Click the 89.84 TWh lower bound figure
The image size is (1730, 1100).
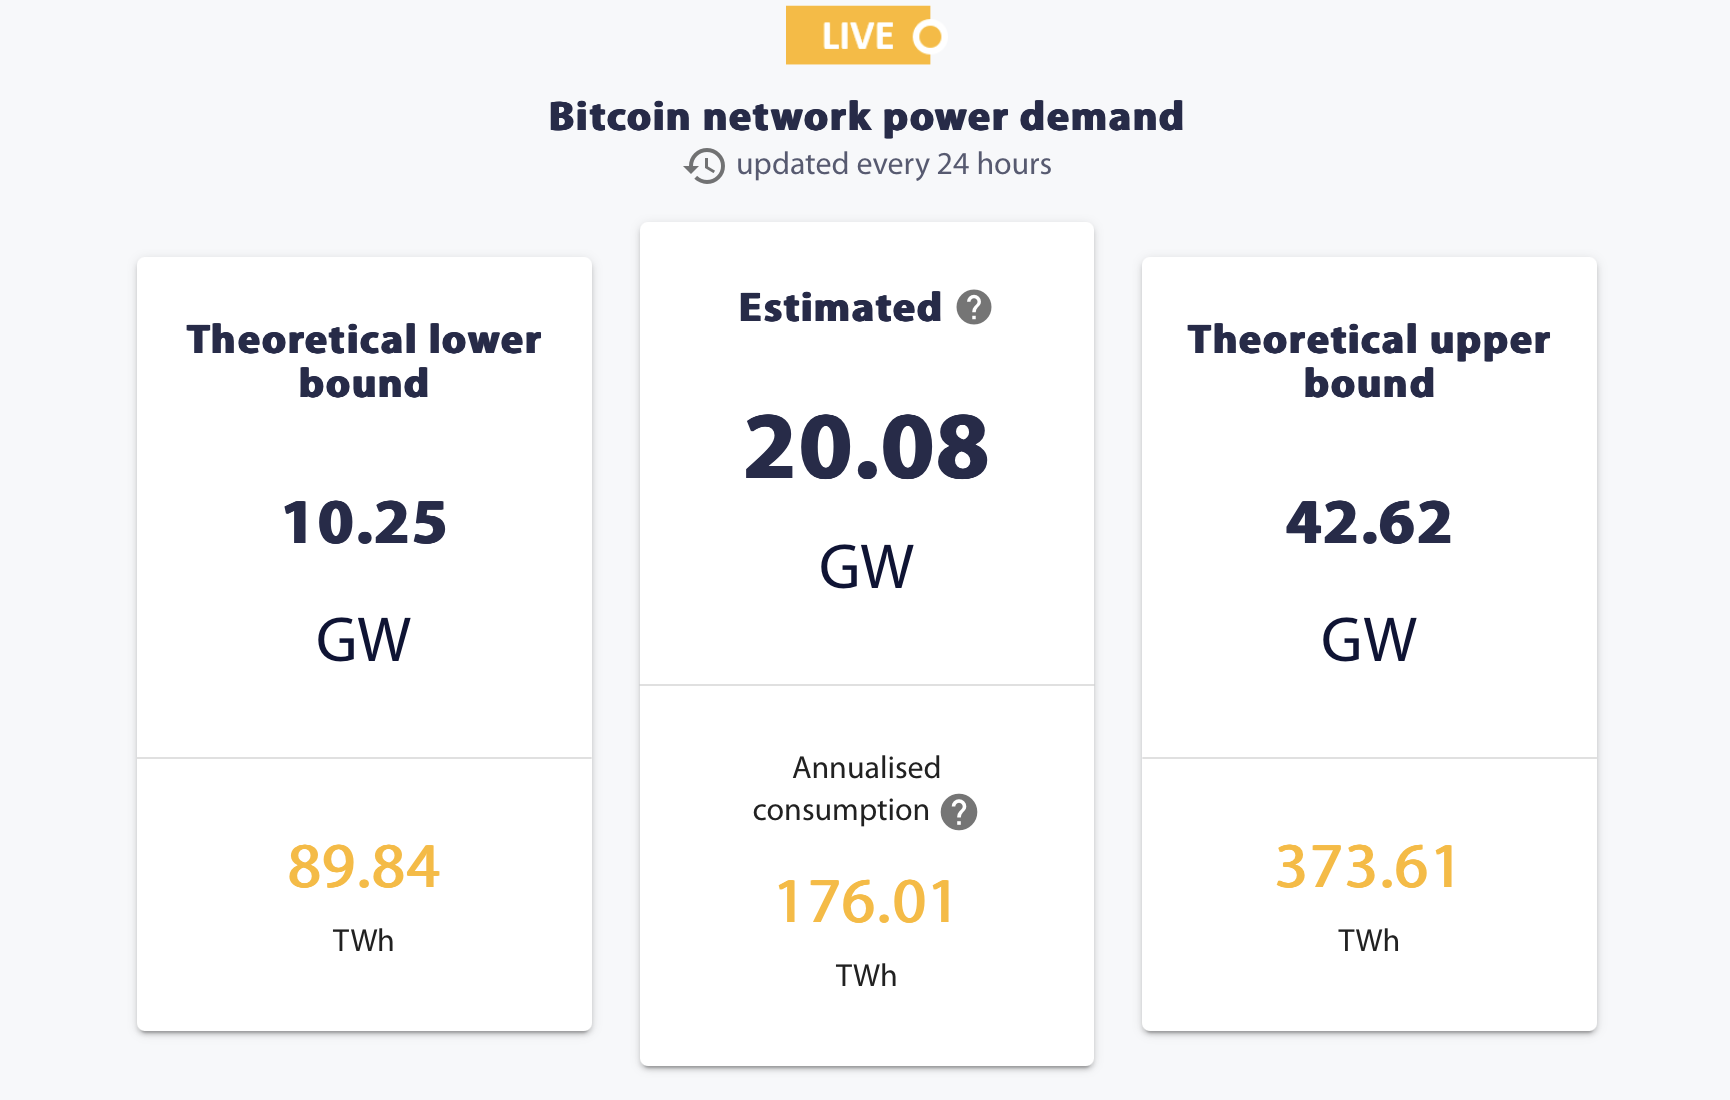[364, 866]
